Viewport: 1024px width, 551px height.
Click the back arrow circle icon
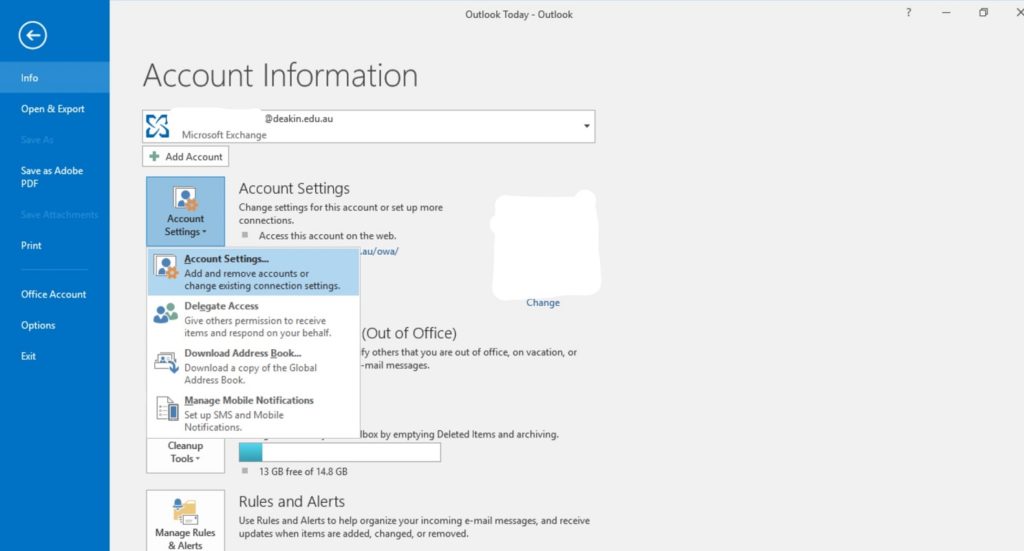(x=33, y=36)
